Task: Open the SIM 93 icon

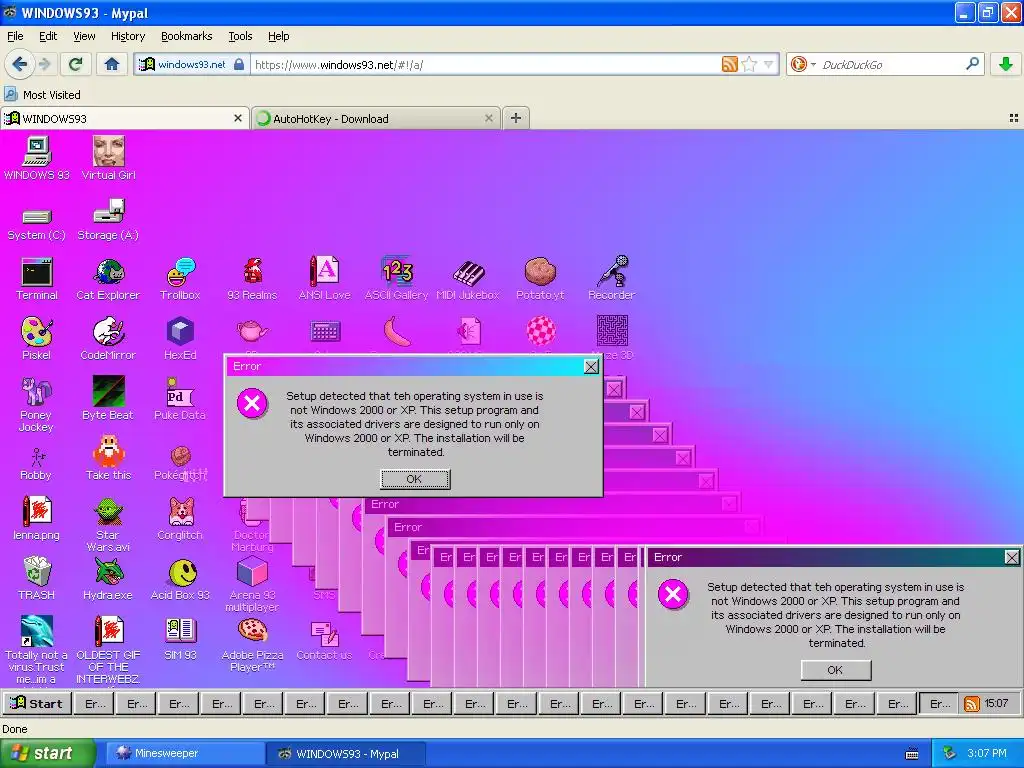Action: pos(180,638)
